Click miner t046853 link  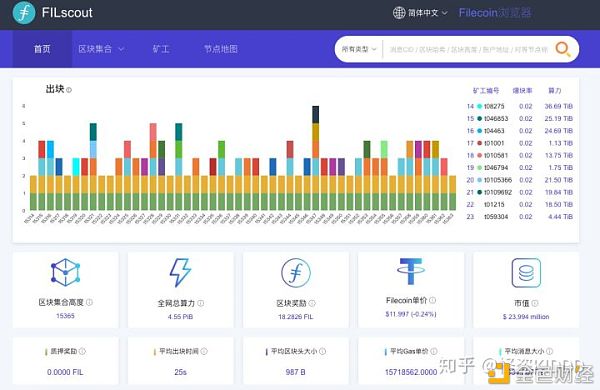coord(496,119)
